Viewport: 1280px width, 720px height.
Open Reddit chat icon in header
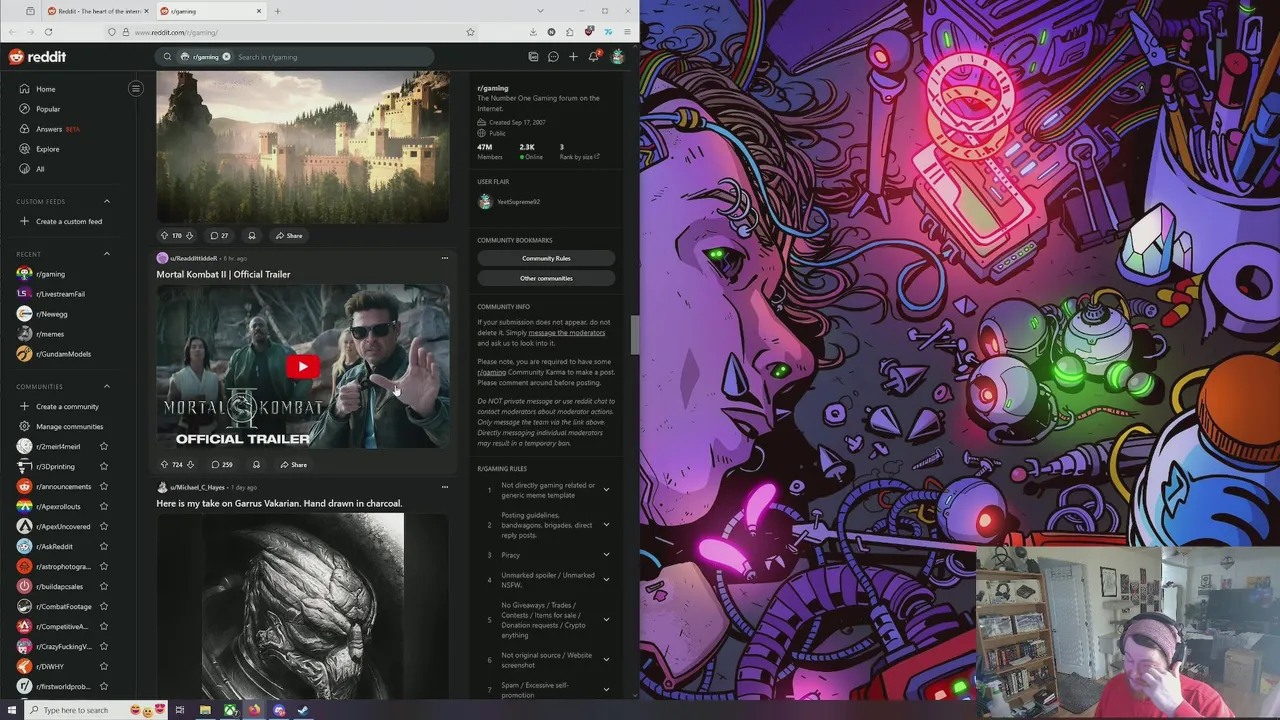coord(553,57)
